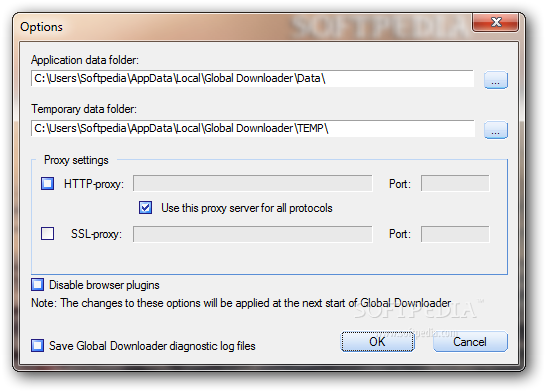Screen dimensions: 546x392
Task: Uncheck Use this proxy server for all protocols
Action: click(x=145, y=208)
